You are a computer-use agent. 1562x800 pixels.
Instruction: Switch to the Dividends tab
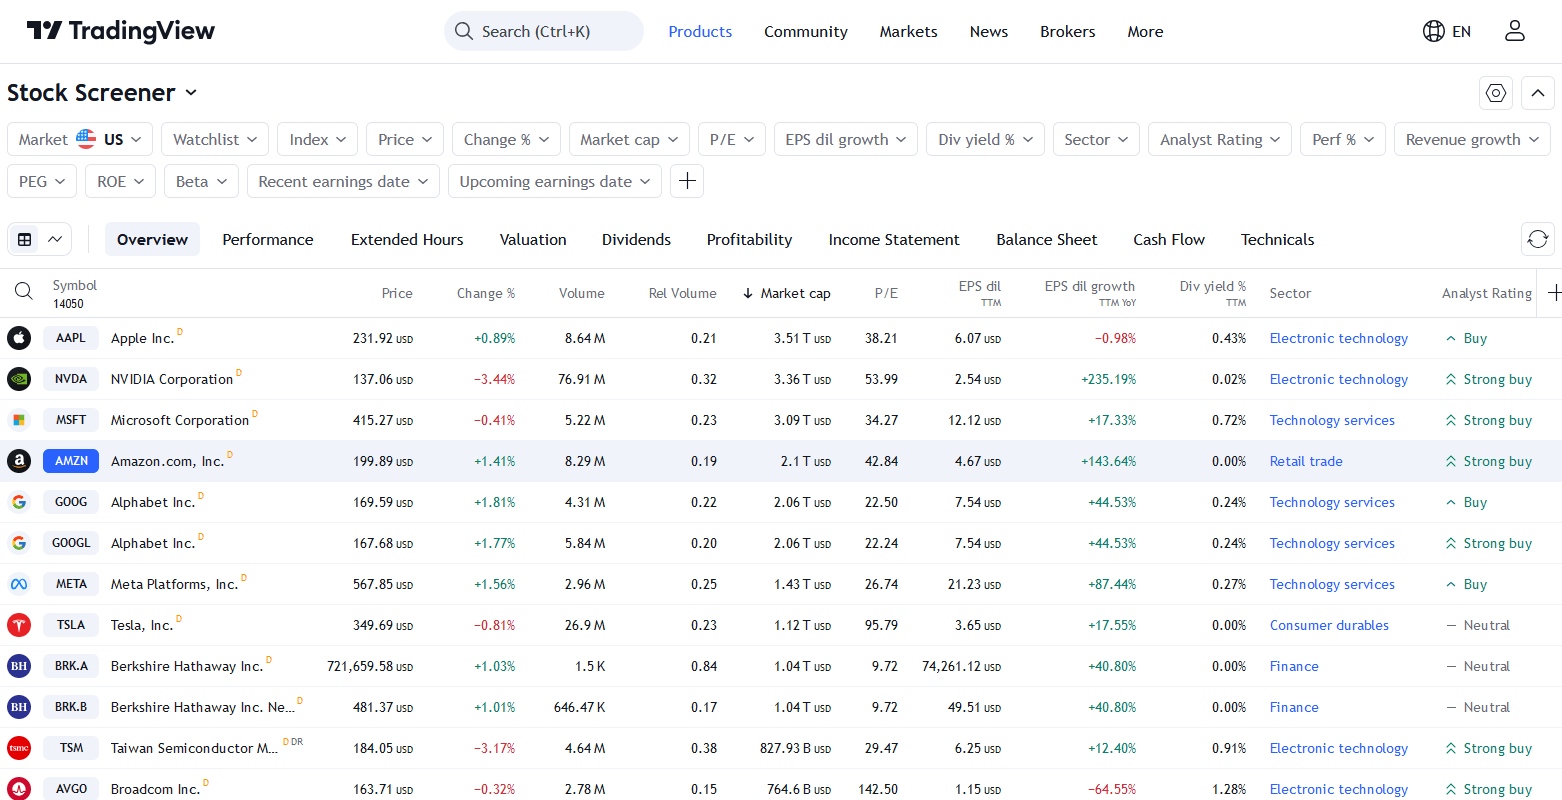[x=636, y=239]
